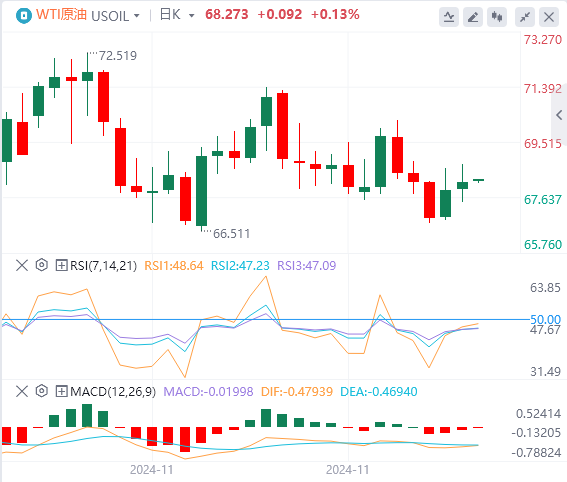Image resolution: width=567 pixels, height=482 pixels.
Task: Click the MACD(12,26,9) indicator label
Action: point(113,392)
